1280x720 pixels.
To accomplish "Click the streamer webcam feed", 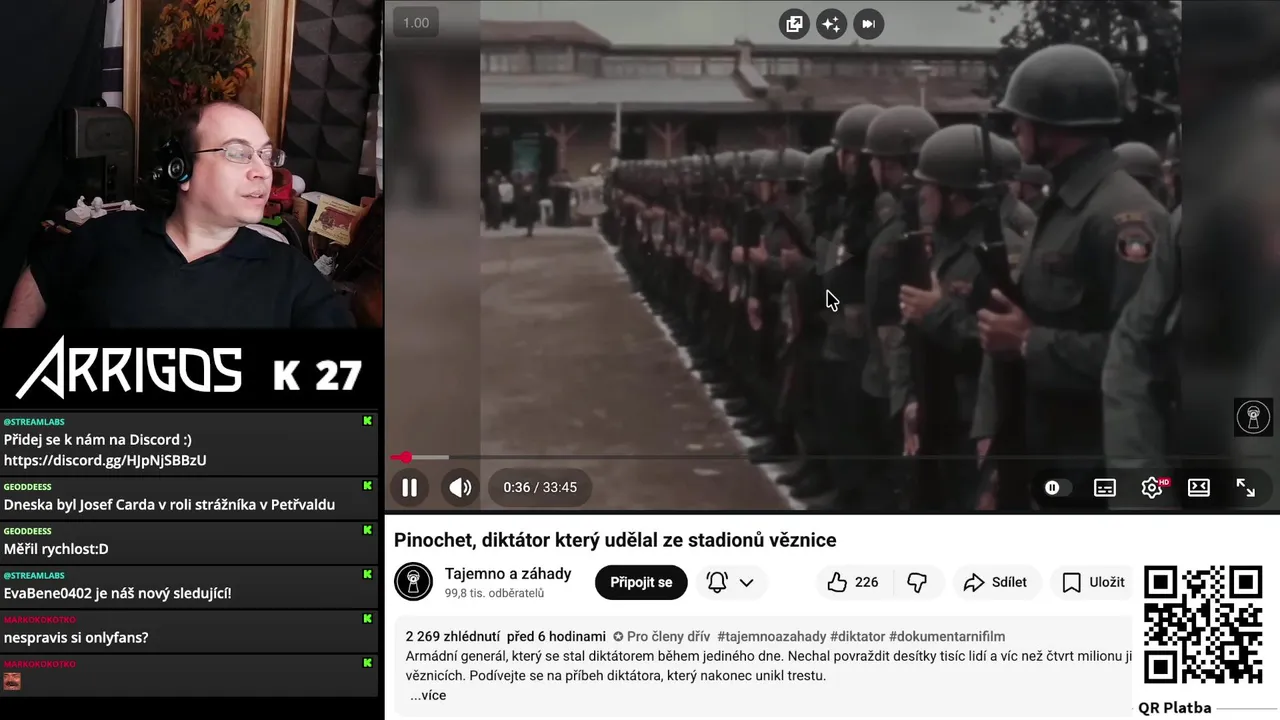I will (x=190, y=164).
